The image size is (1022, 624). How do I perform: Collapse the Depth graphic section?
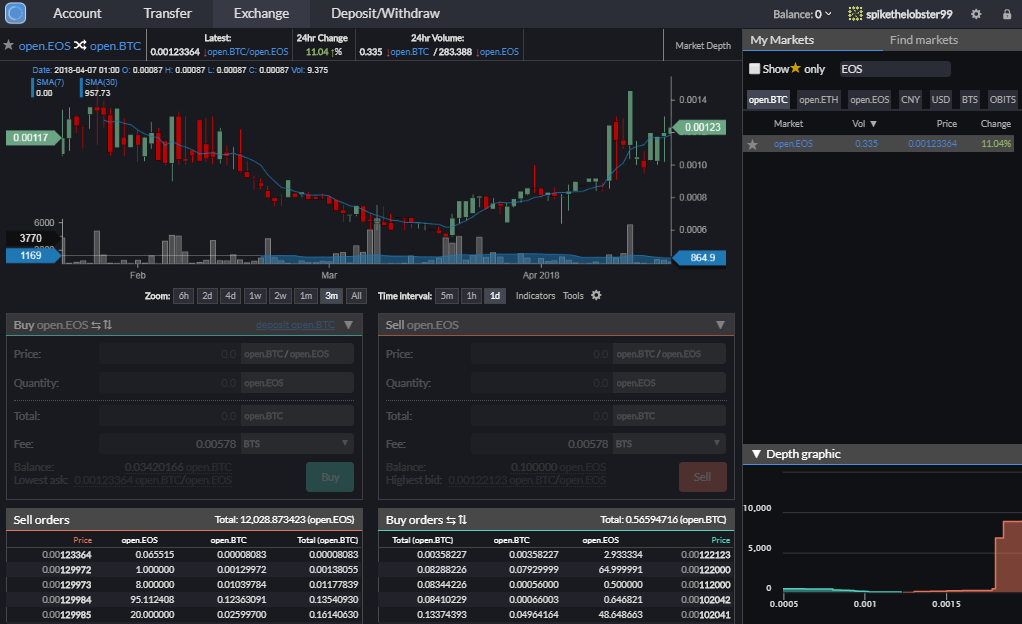756,454
